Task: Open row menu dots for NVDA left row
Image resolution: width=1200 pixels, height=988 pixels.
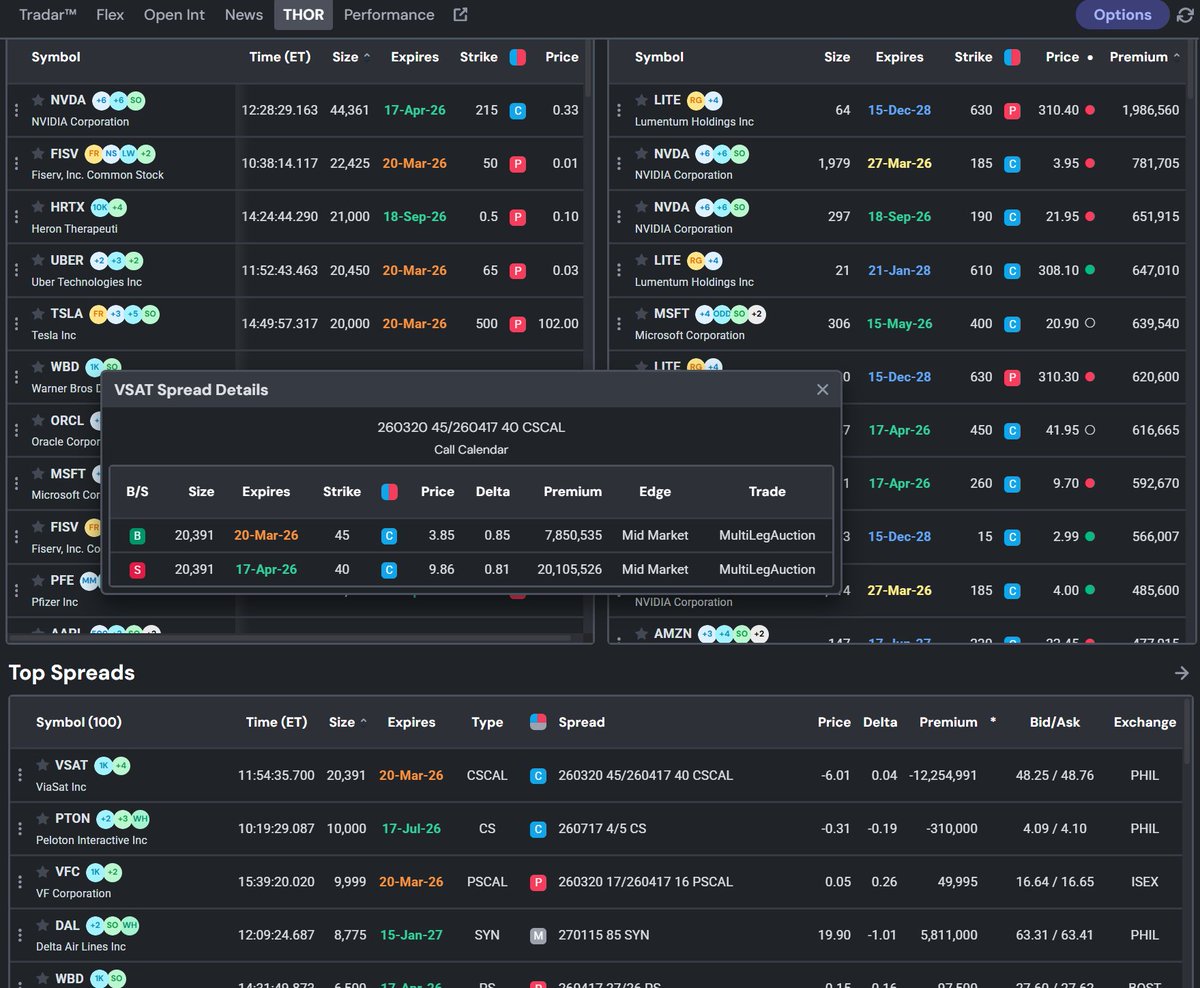Action: 16,110
